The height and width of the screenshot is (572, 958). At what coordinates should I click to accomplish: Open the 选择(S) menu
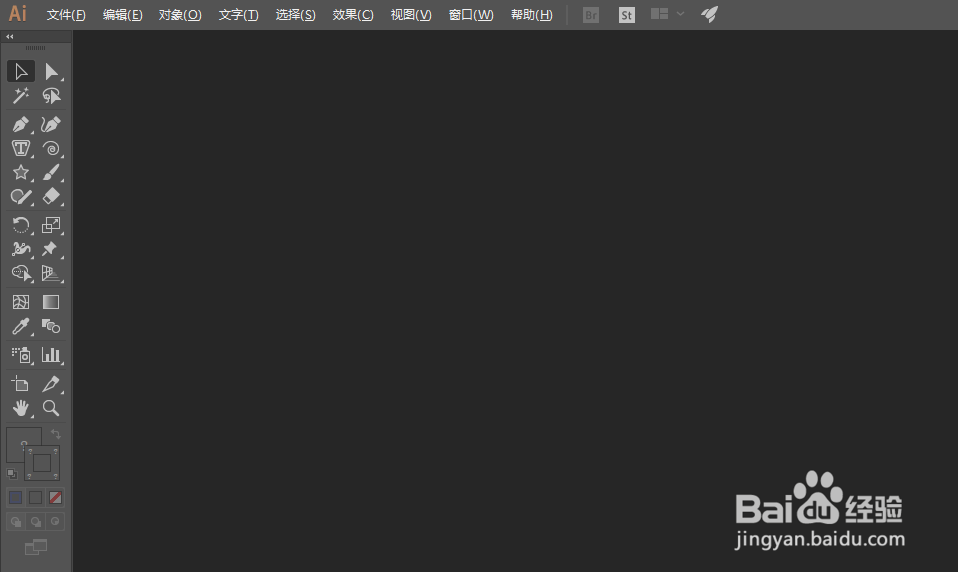[295, 15]
